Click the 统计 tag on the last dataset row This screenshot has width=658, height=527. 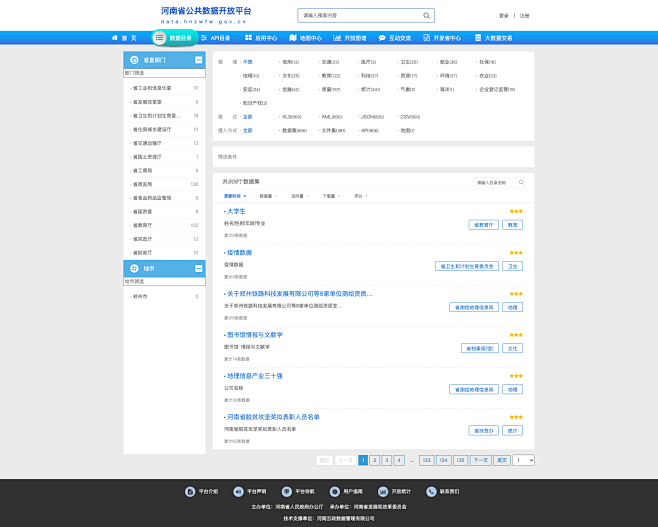[x=512, y=430]
